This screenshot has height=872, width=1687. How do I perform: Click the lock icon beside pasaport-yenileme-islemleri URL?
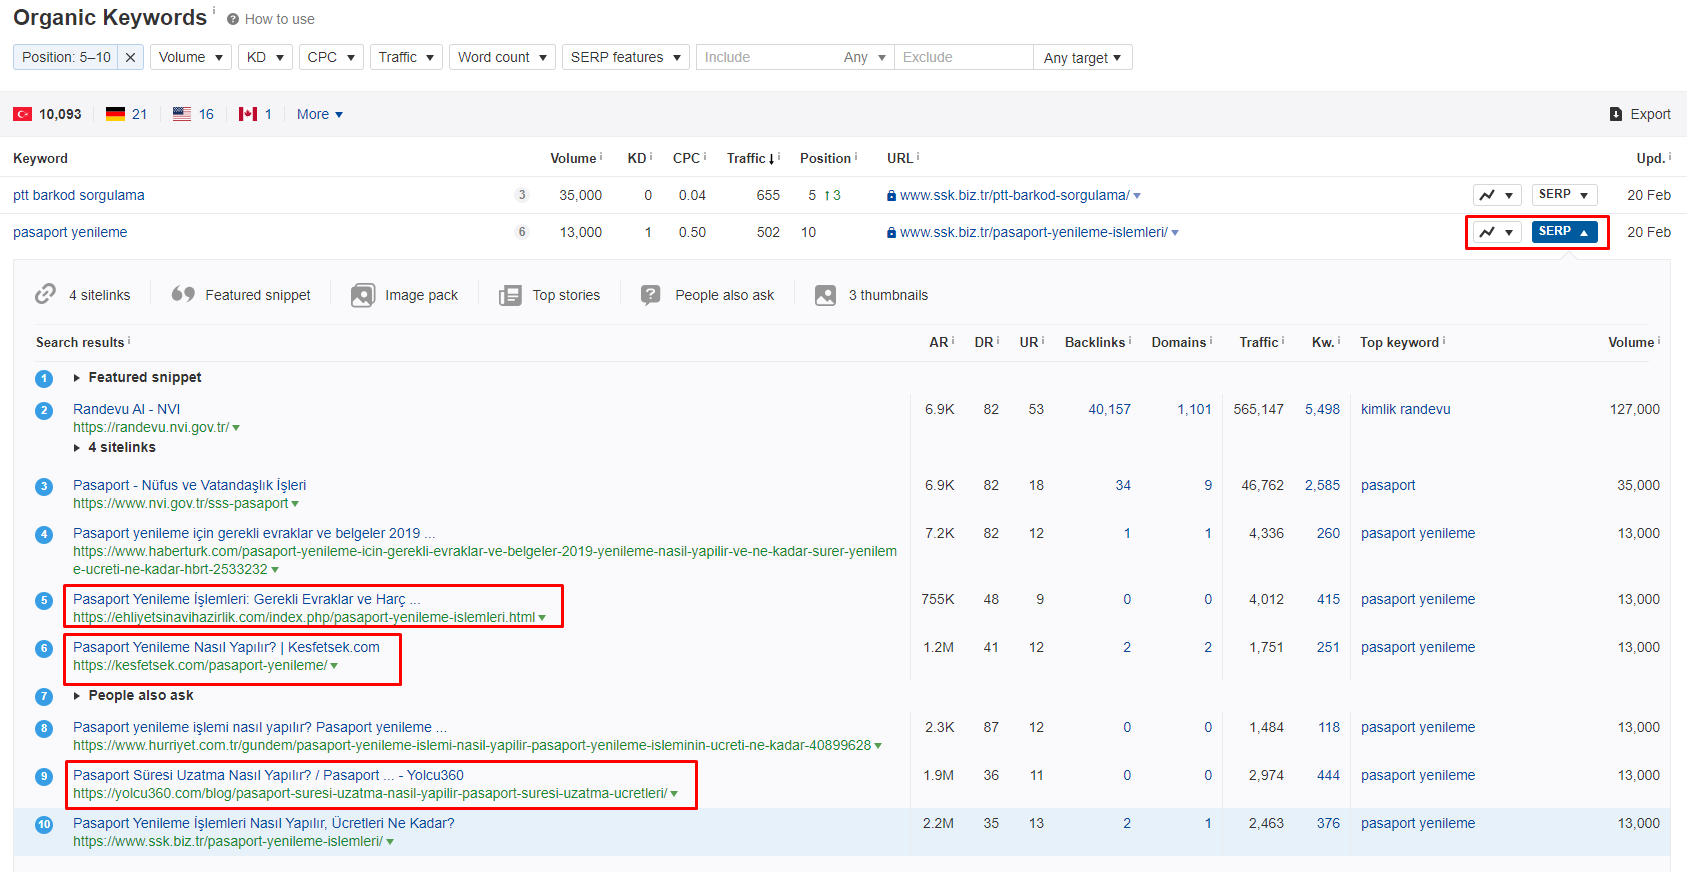pyautogui.click(x=891, y=233)
